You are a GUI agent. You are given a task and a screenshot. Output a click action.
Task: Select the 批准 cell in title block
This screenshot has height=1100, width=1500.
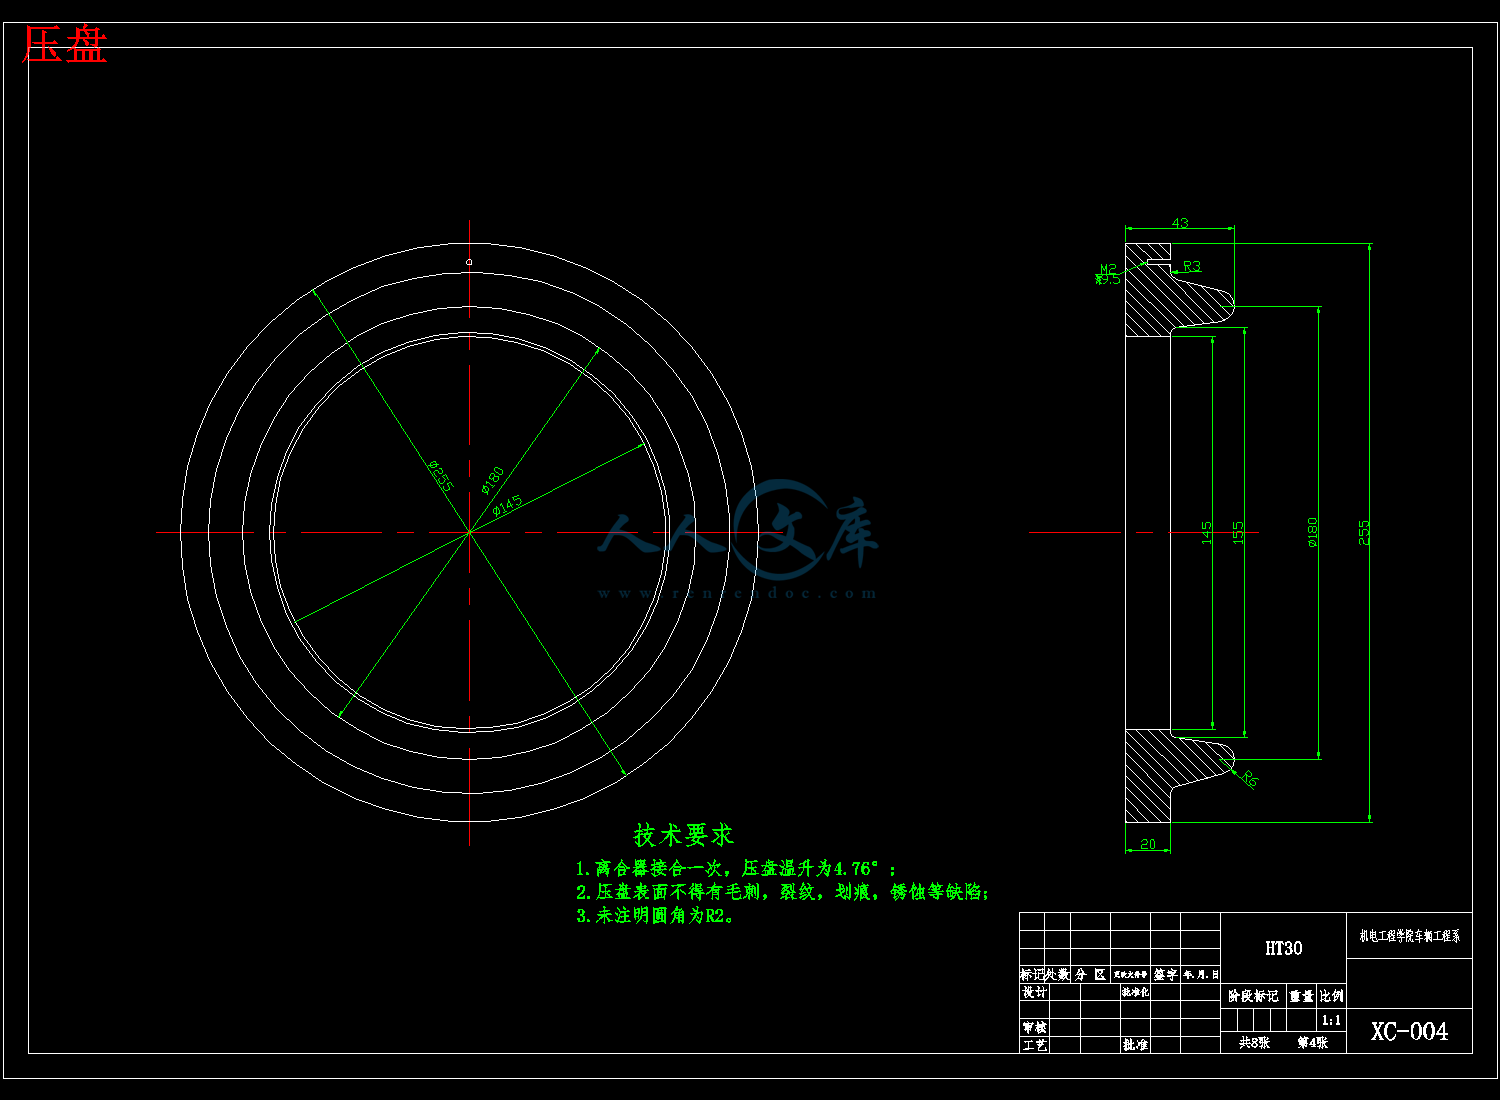[x=1135, y=1044]
